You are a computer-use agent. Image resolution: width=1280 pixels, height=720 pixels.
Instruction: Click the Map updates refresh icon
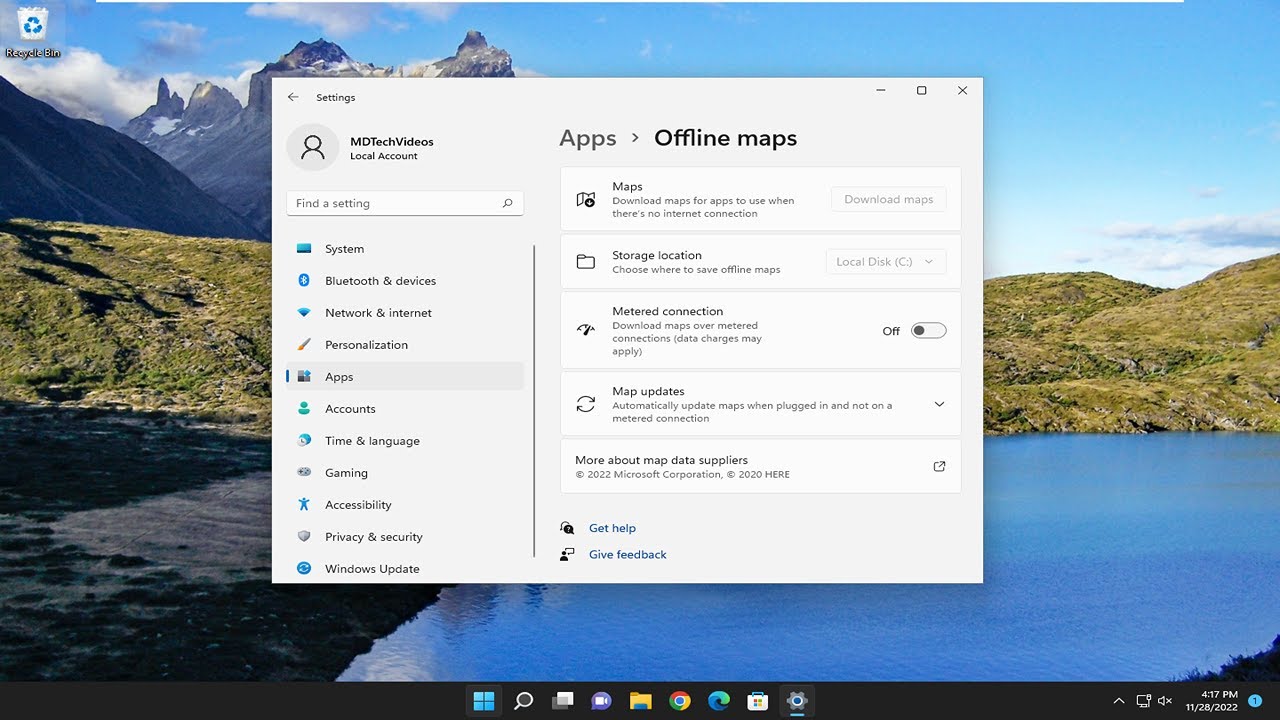click(586, 404)
